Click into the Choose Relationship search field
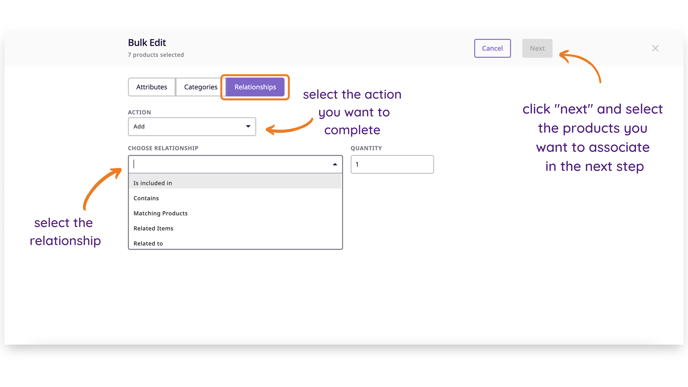Image resolution: width=688 pixels, height=387 pixels. tap(230, 164)
